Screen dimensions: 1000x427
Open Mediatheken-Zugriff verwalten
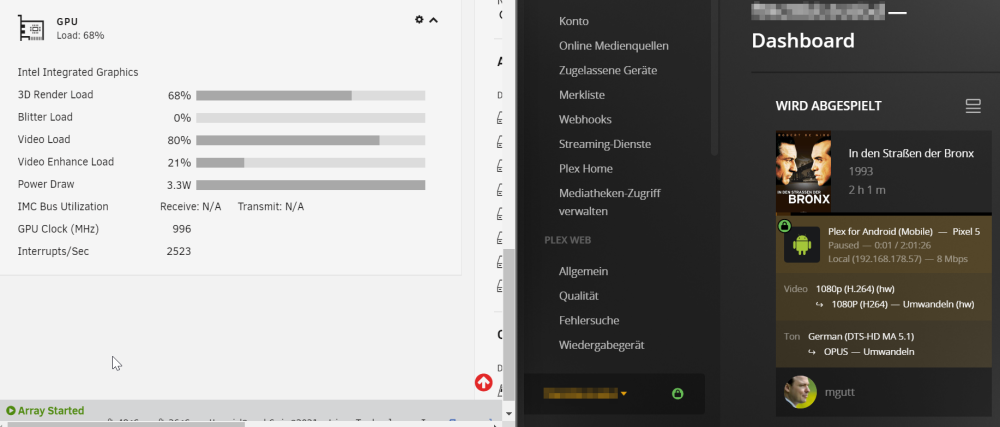tap(610, 202)
